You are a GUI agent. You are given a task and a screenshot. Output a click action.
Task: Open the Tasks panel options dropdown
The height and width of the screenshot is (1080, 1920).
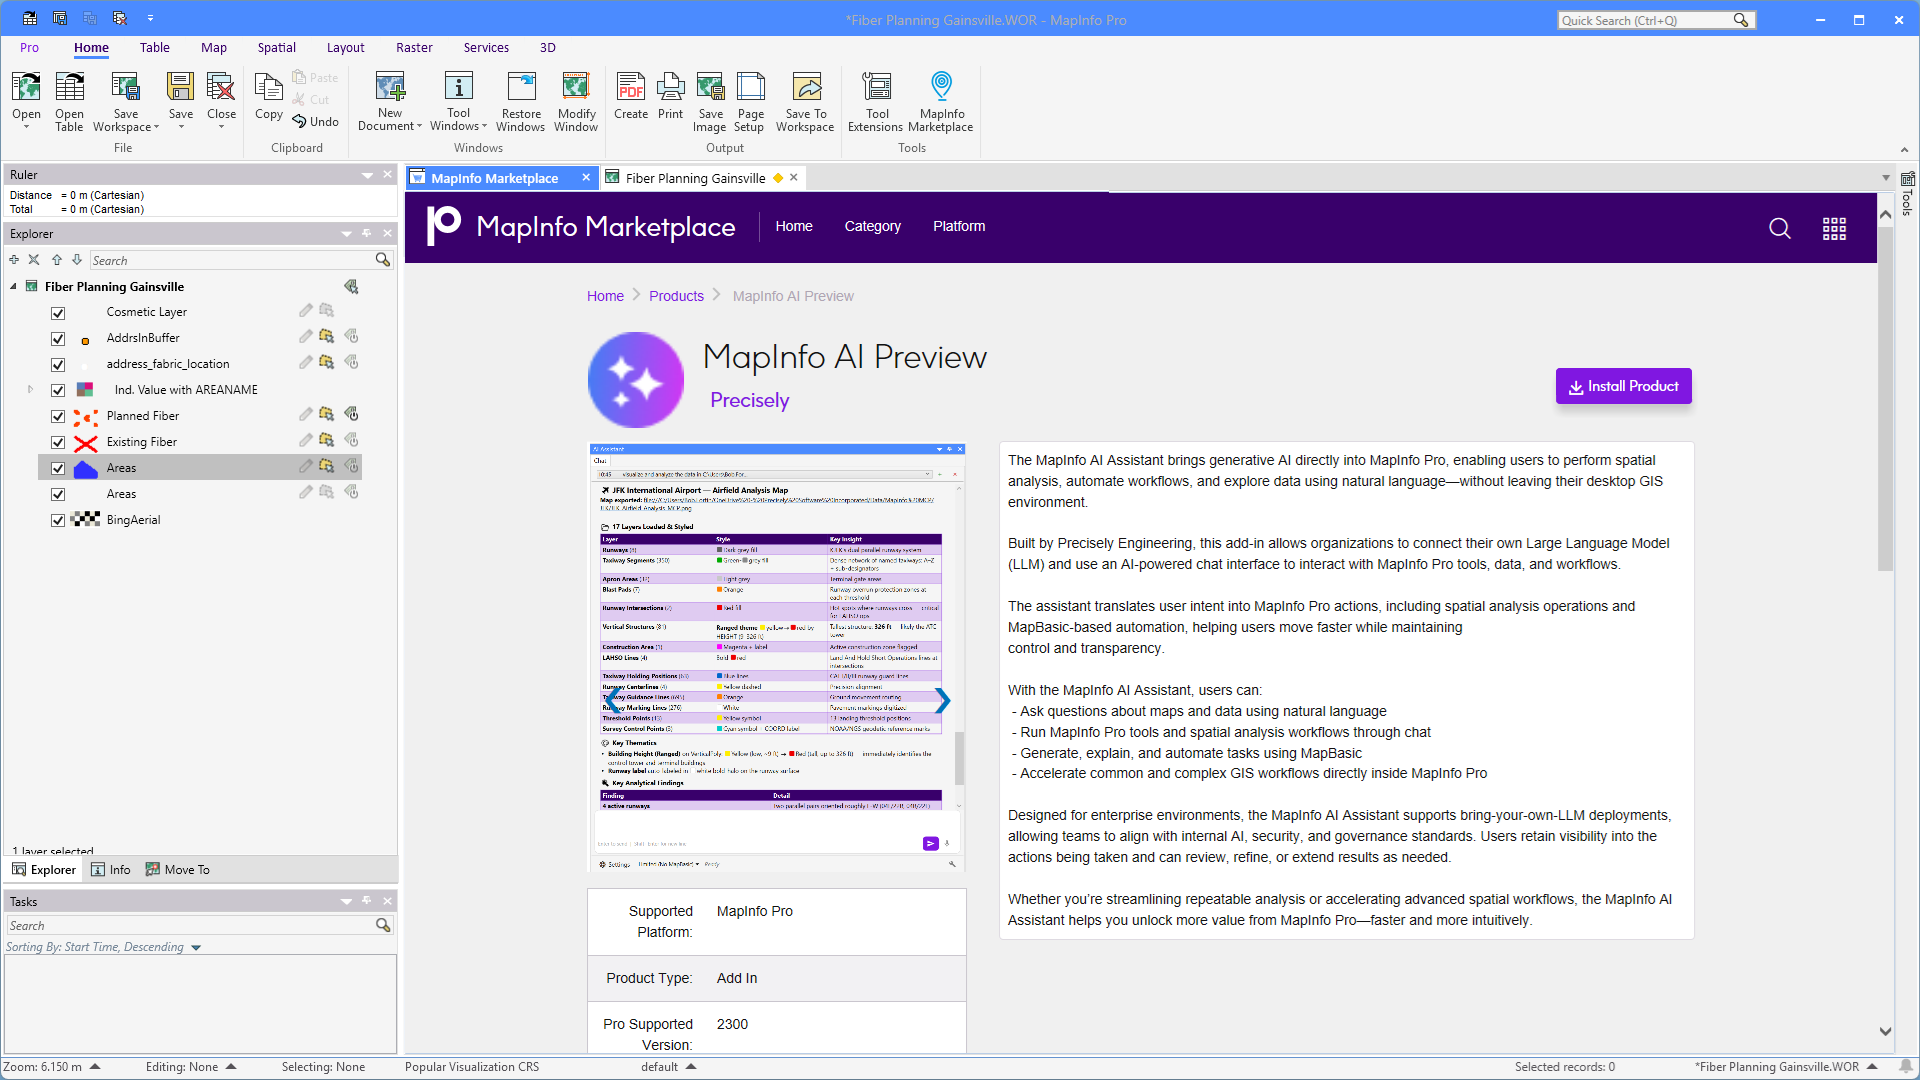pos(346,902)
